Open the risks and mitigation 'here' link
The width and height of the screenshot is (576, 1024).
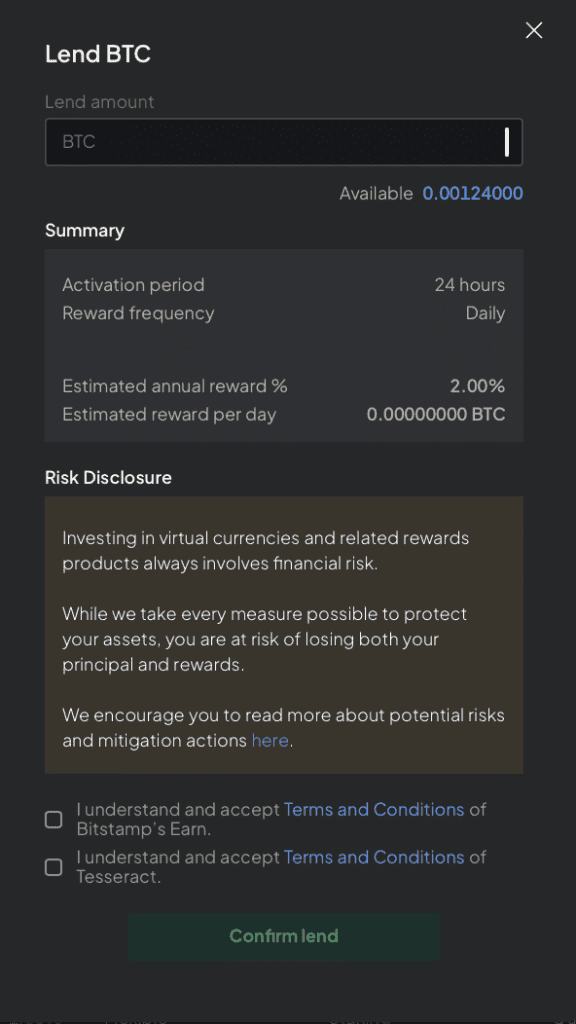coord(270,740)
